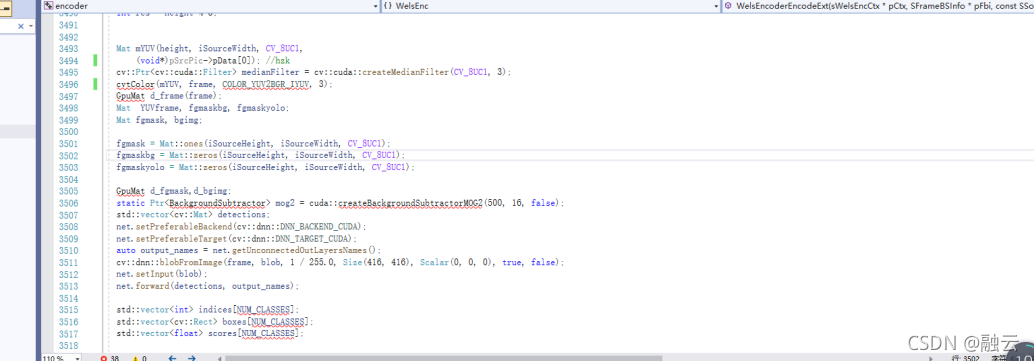Click the purple function icon before WelsEncoderEncodeExt

[728, 5]
